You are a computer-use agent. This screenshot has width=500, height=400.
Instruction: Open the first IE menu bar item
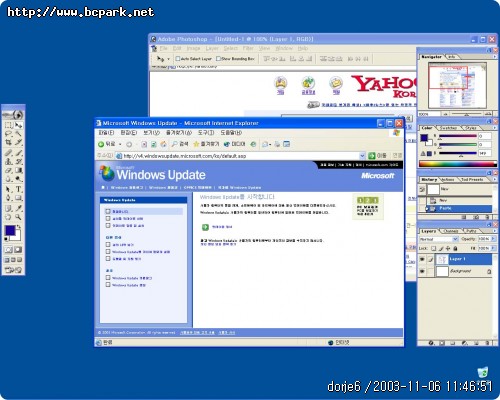[x=106, y=133]
